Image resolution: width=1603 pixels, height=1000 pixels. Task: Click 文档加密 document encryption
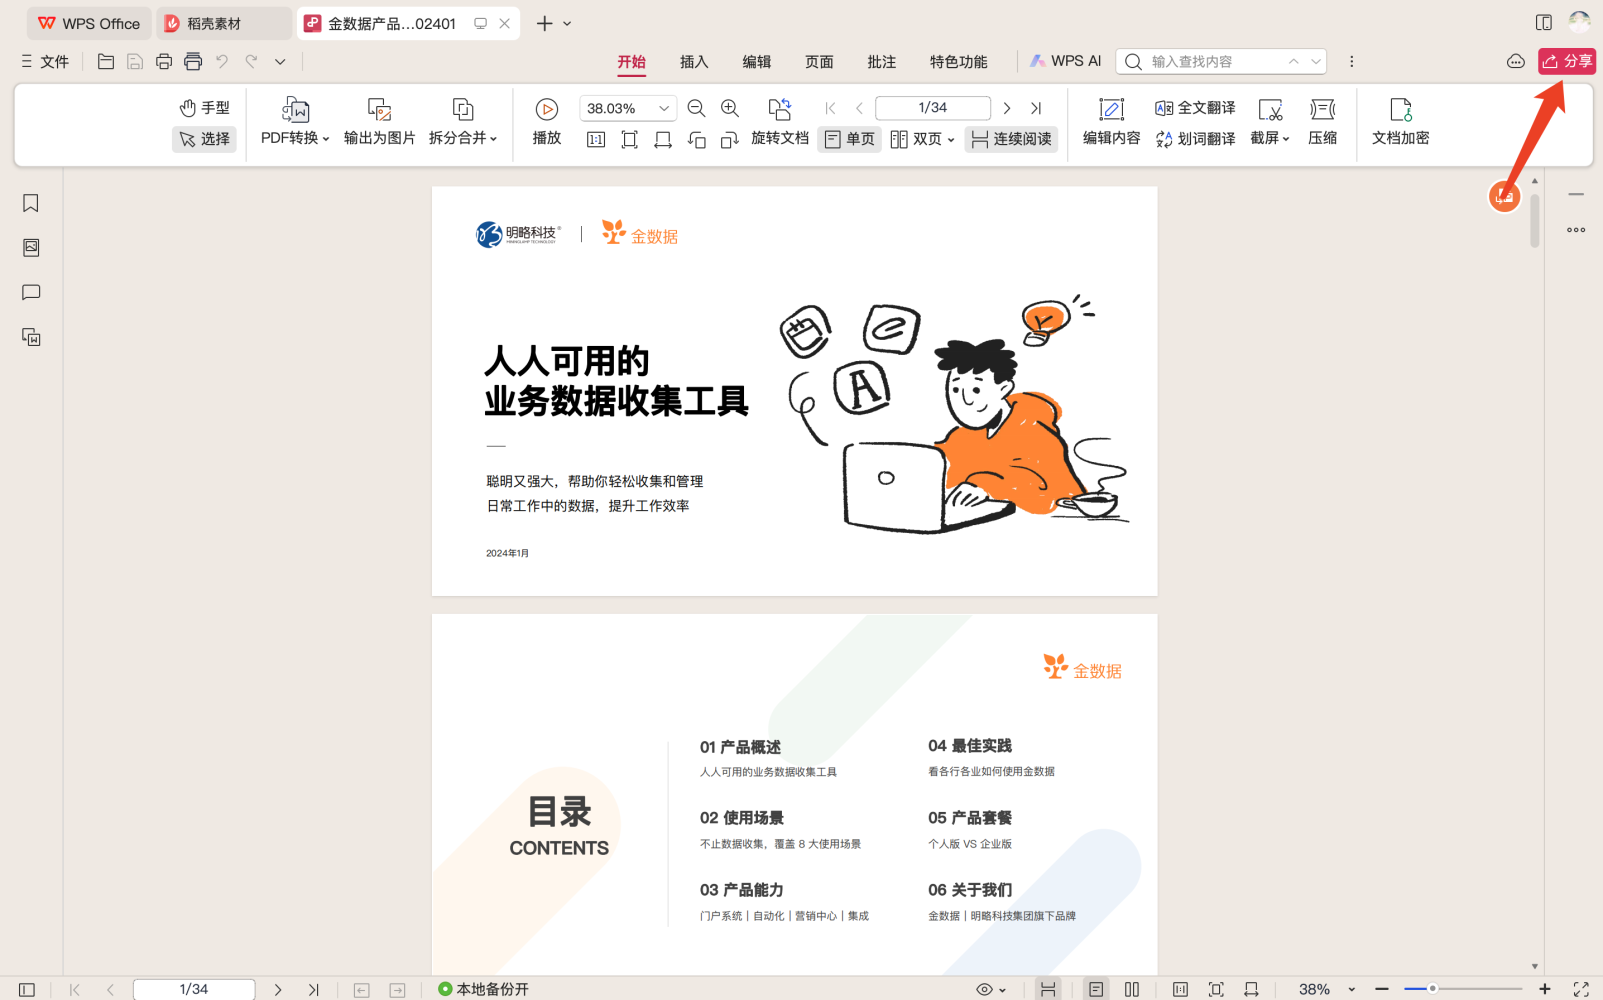click(x=1400, y=122)
